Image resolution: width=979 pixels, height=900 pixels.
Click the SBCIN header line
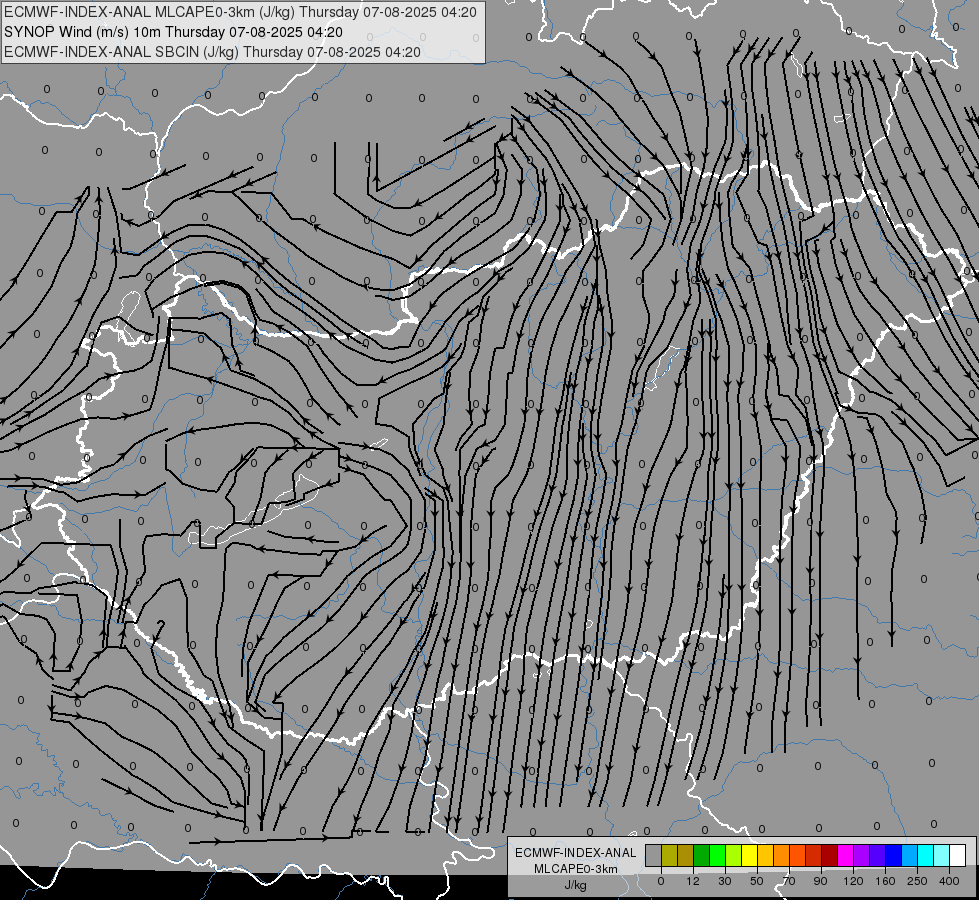click(x=212, y=52)
